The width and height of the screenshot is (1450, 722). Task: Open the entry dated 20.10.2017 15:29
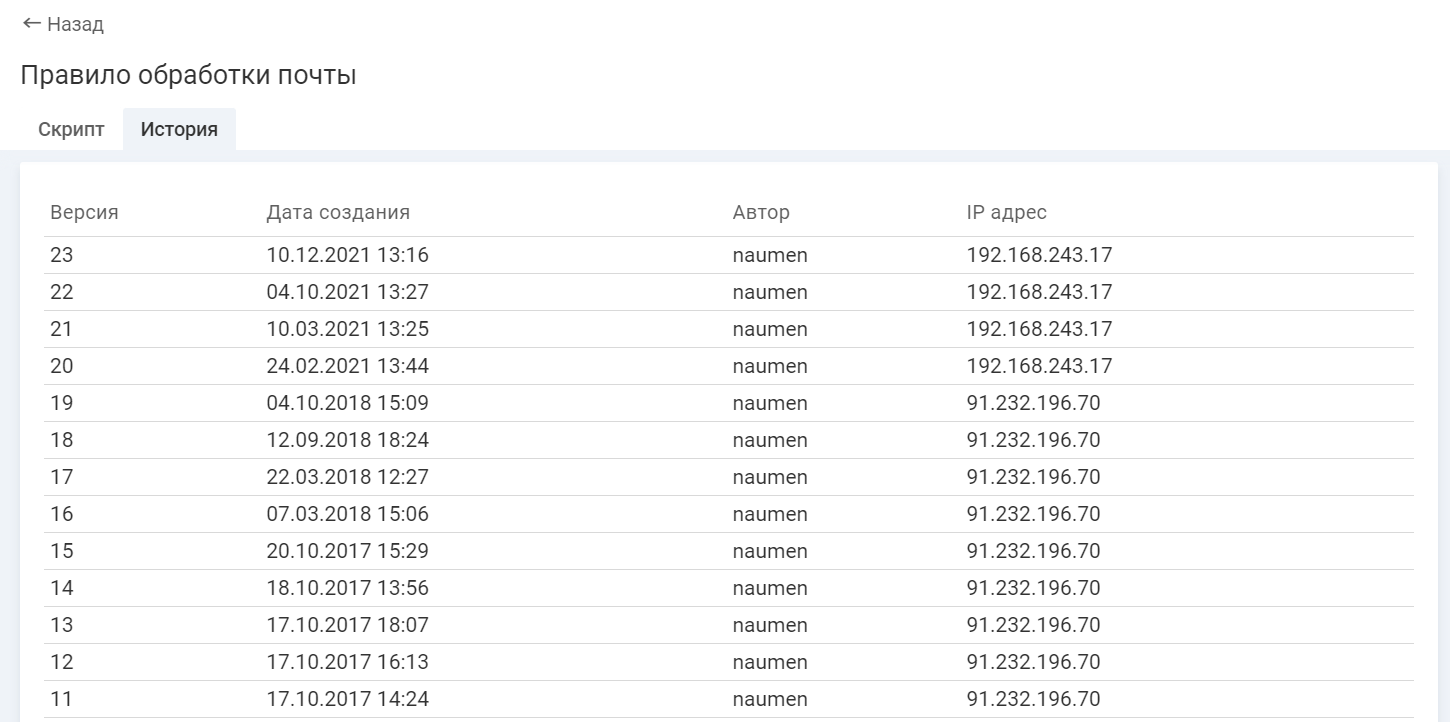[347, 551]
